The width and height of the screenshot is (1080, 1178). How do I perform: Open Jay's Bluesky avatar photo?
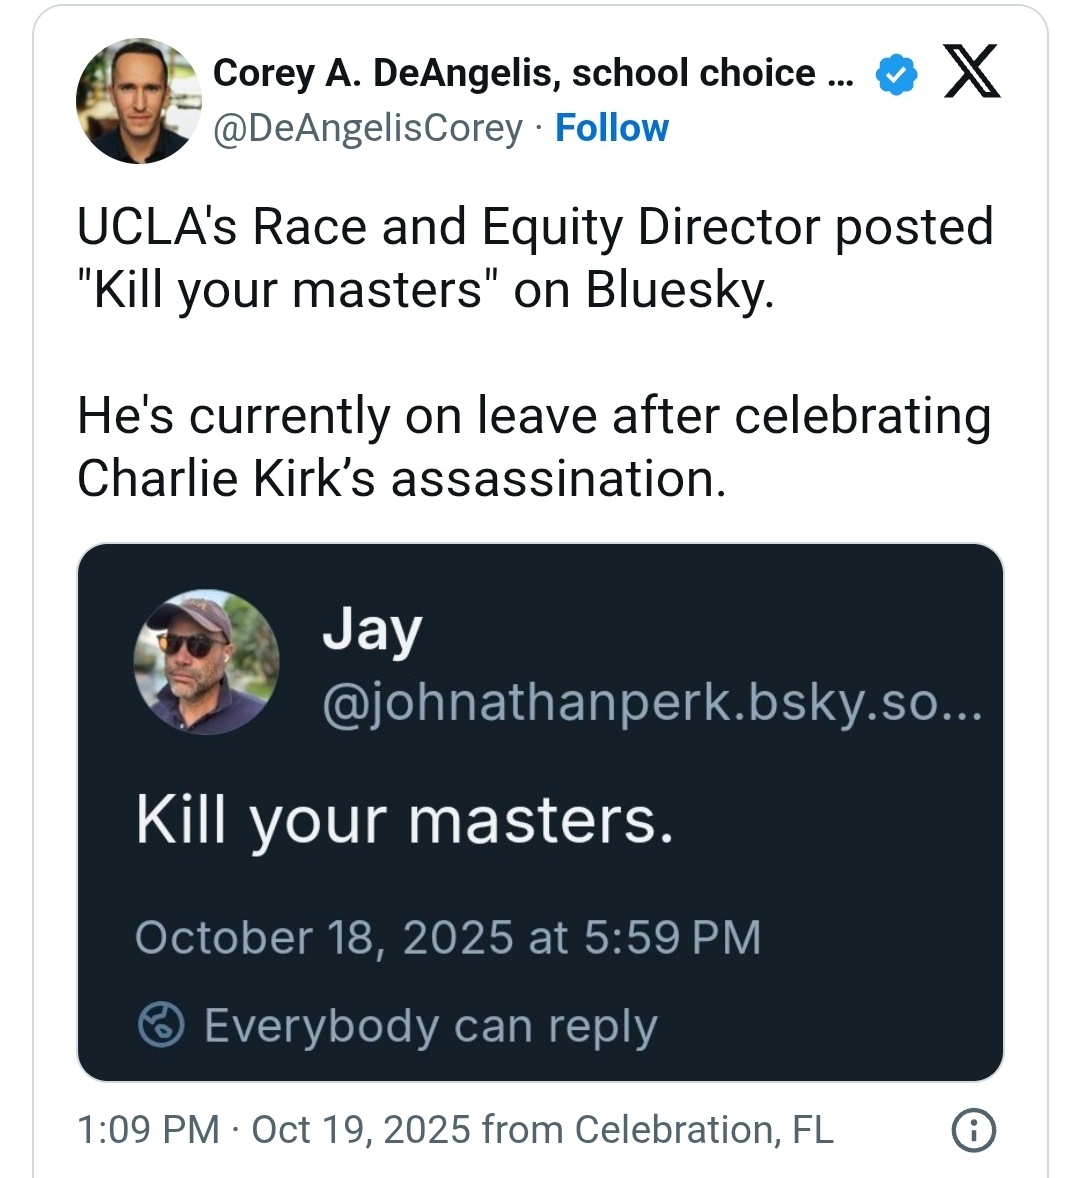[x=206, y=662]
